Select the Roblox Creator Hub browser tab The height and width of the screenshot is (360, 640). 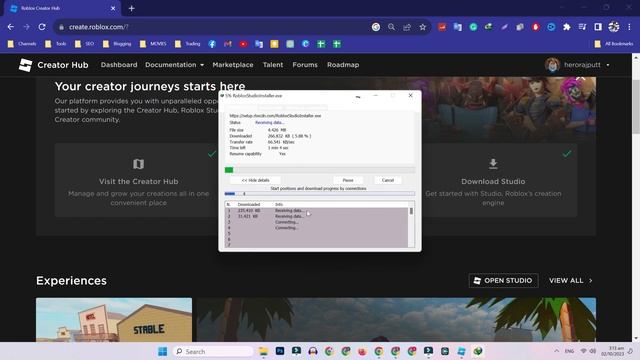tap(61, 8)
